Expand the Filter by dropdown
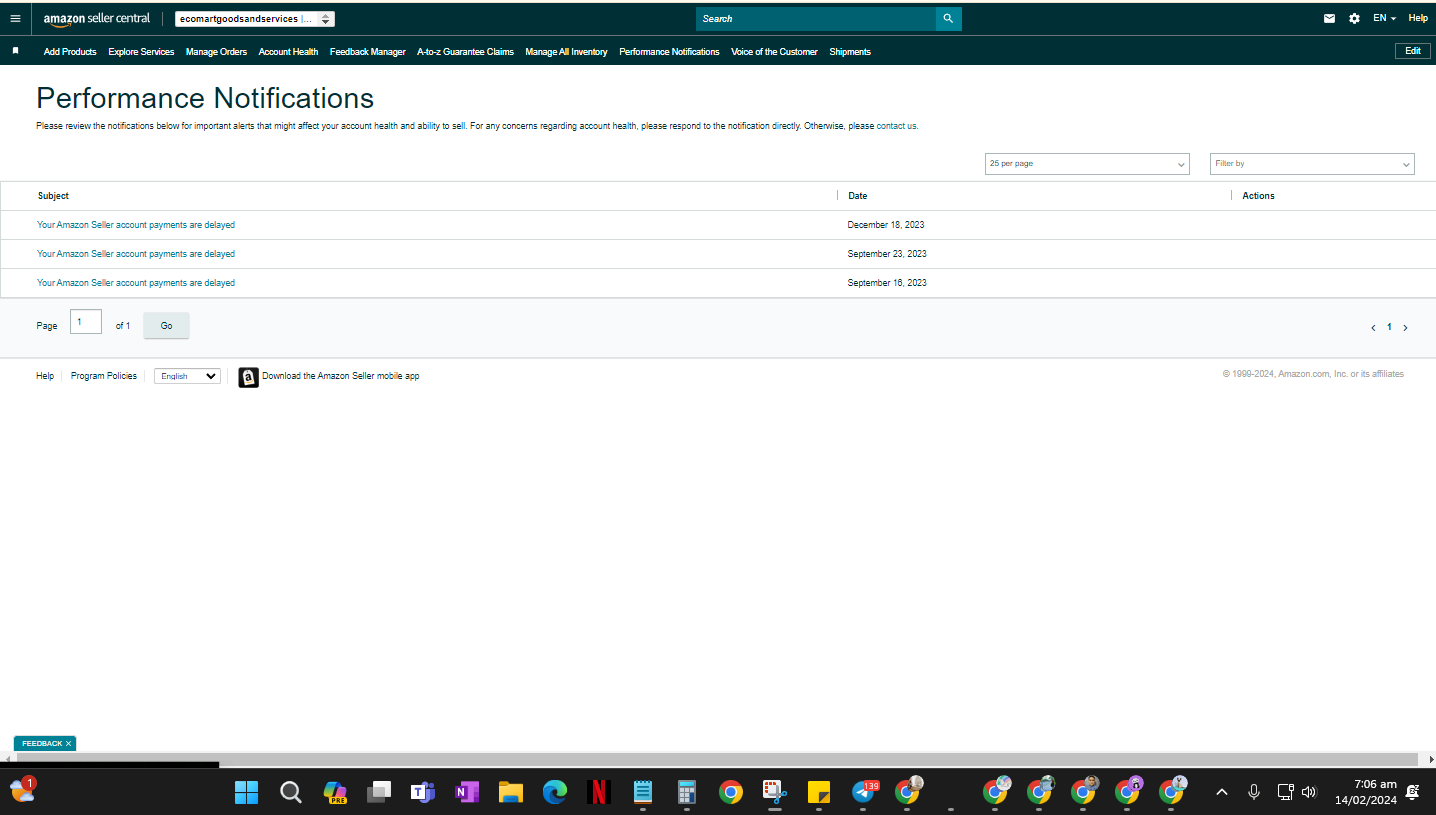1436x815 pixels. tap(1312, 164)
